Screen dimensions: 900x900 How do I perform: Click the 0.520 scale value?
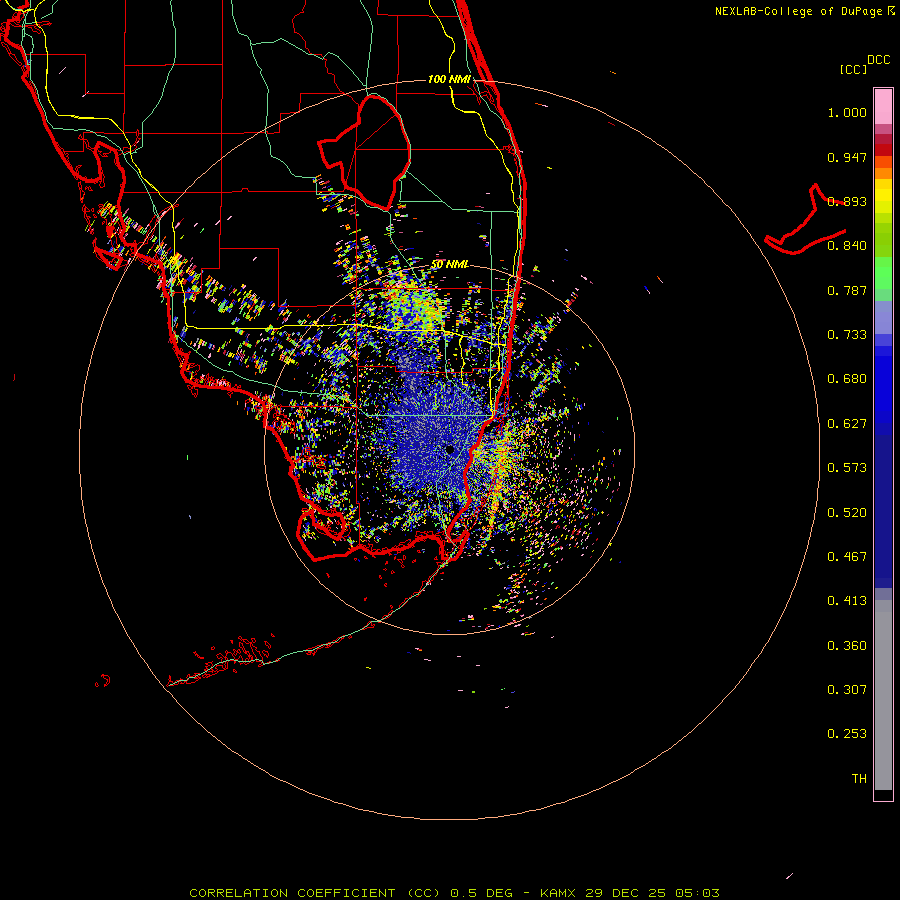[847, 513]
